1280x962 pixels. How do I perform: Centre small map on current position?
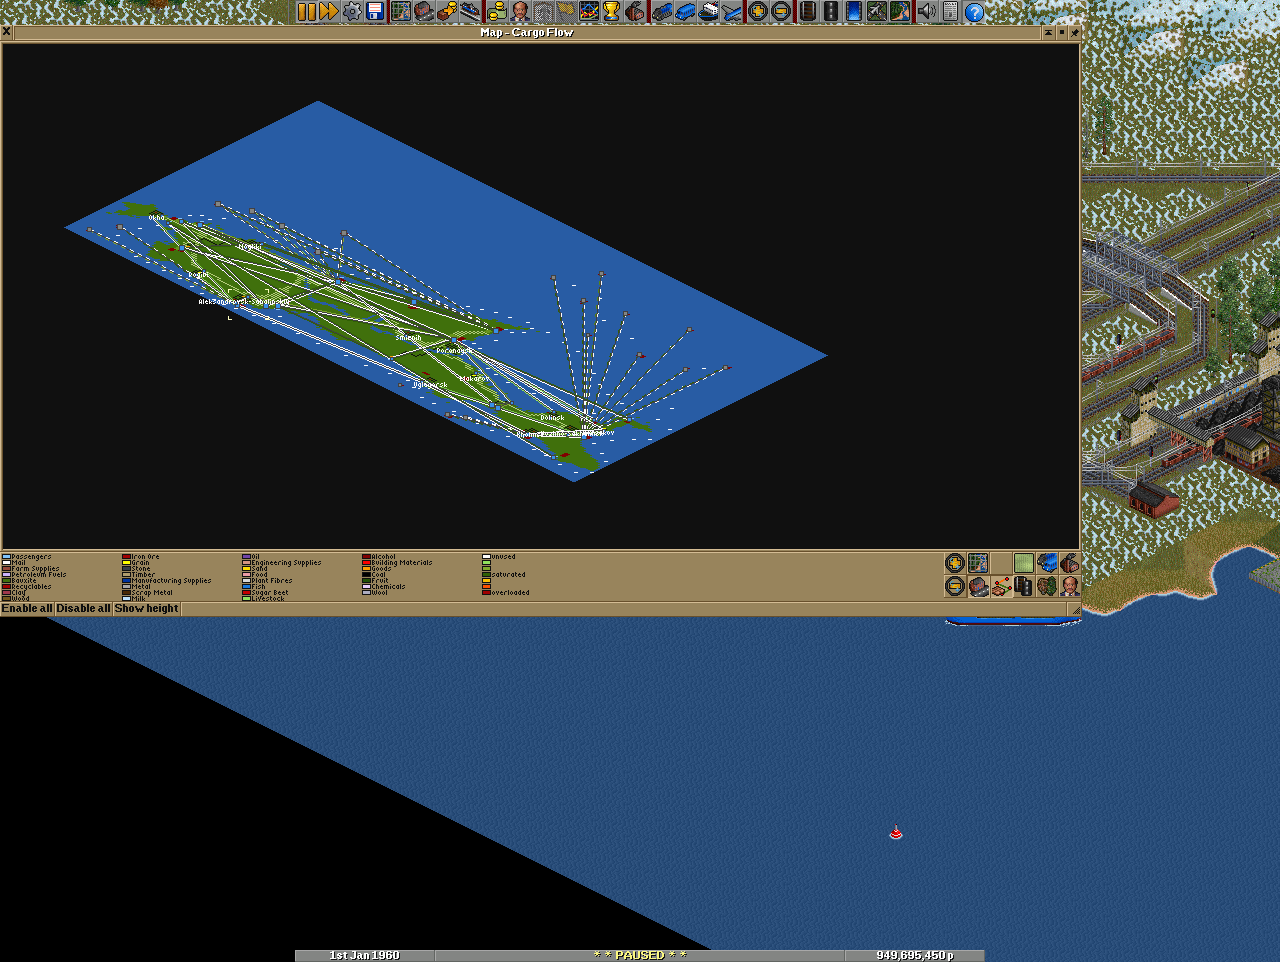tap(978, 563)
